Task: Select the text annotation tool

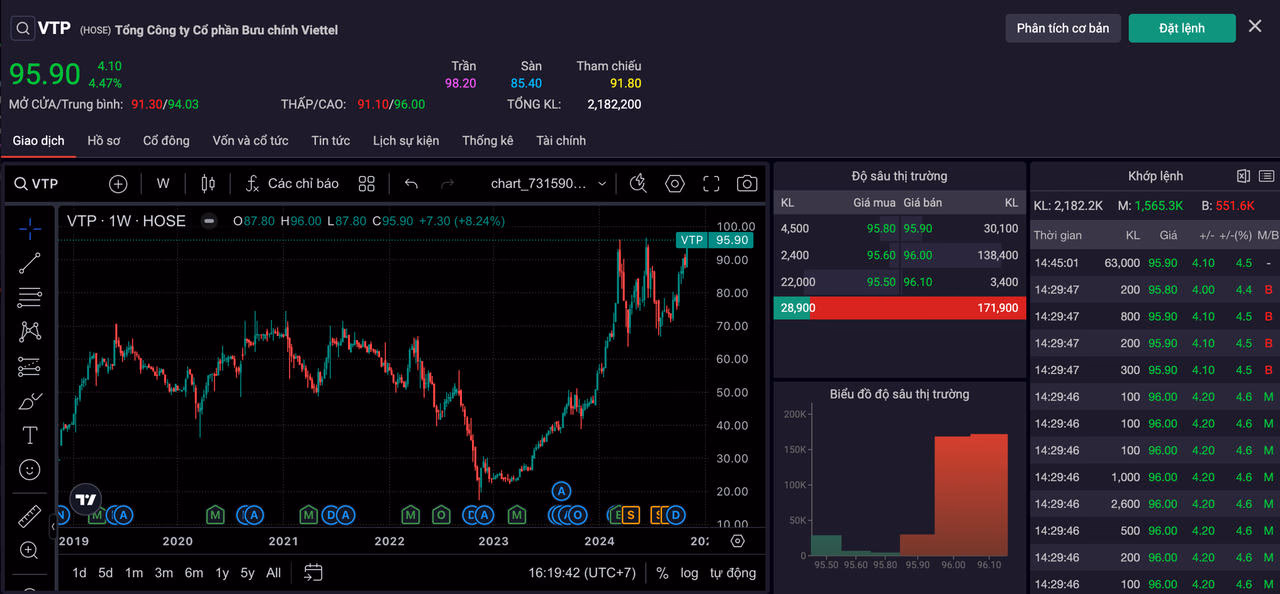Action: (x=30, y=435)
